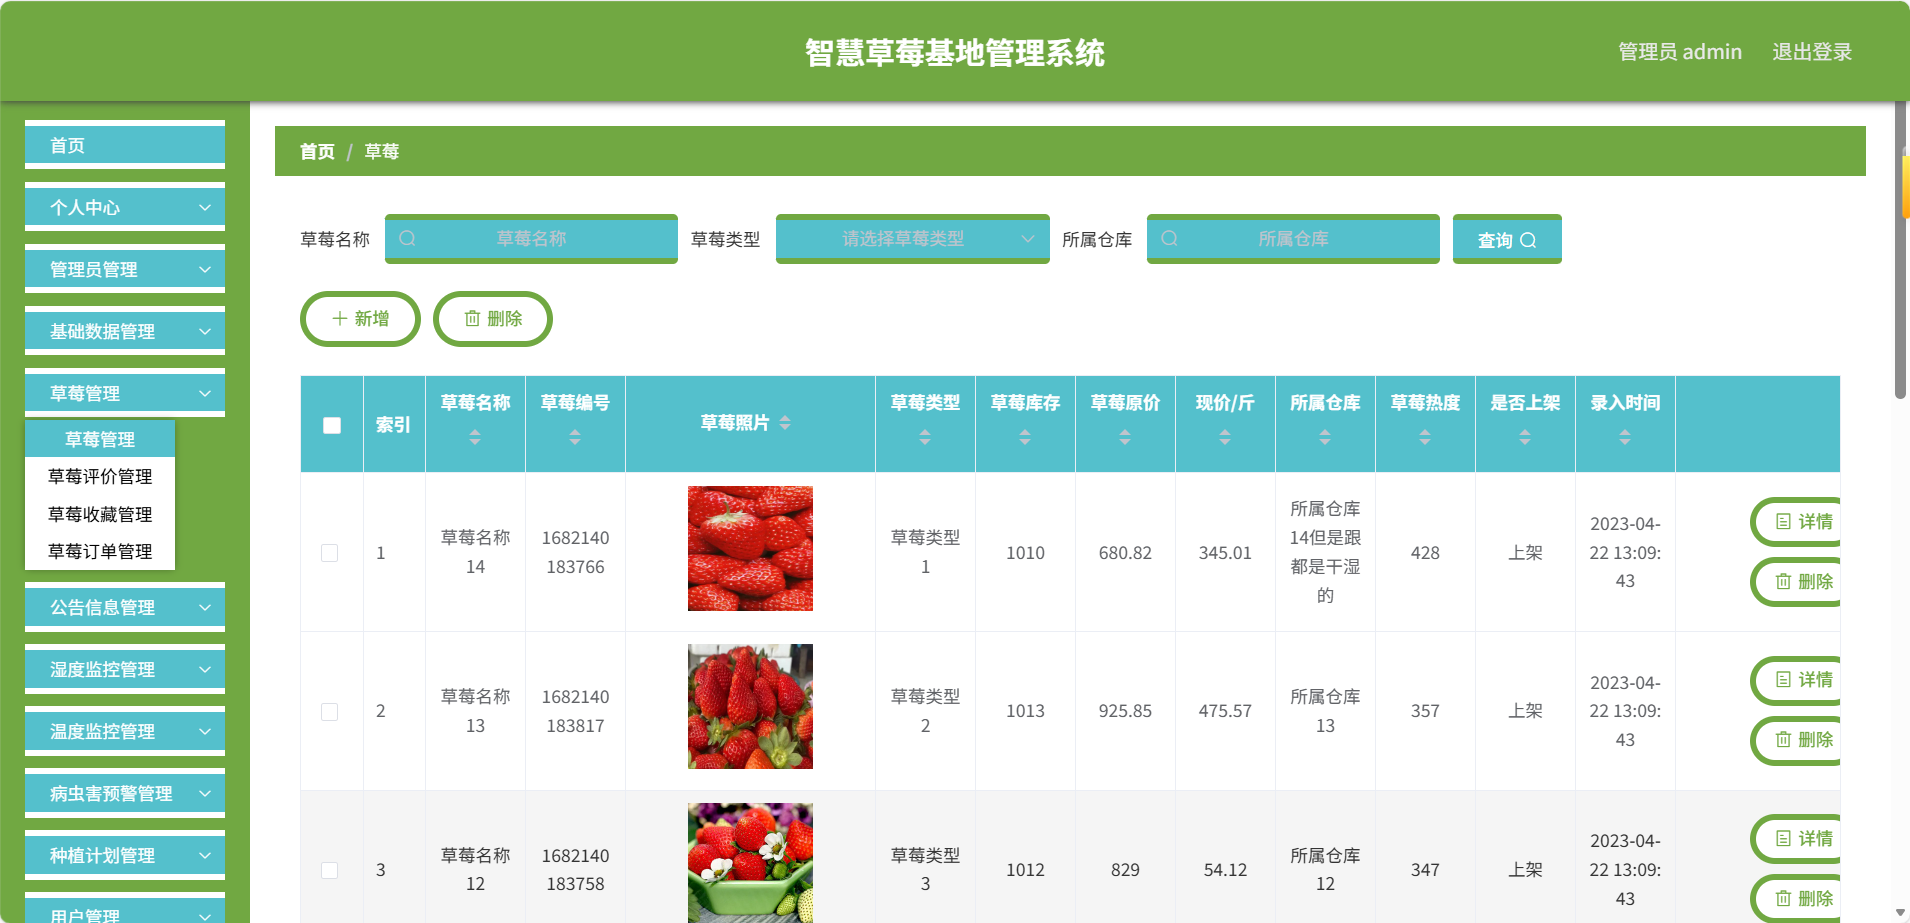Click the strawberry photo in row 3
Screen dimensions: 1910x923
tap(750, 863)
